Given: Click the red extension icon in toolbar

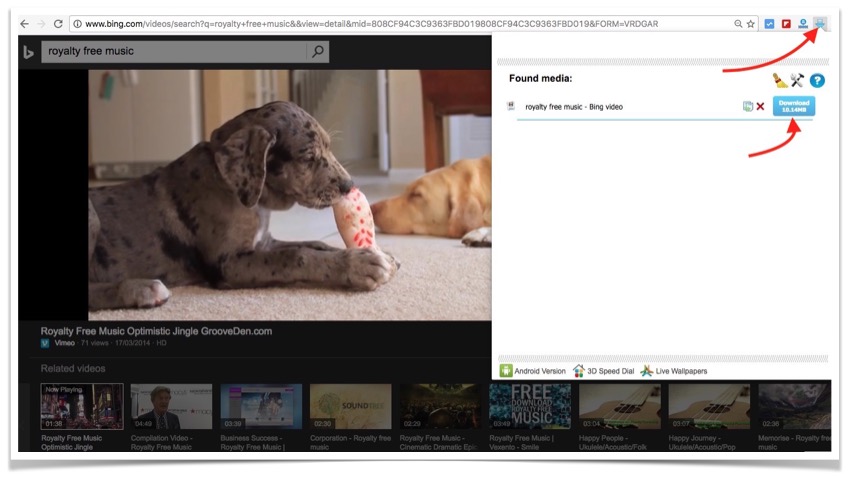Looking at the screenshot, I should coord(786,23).
